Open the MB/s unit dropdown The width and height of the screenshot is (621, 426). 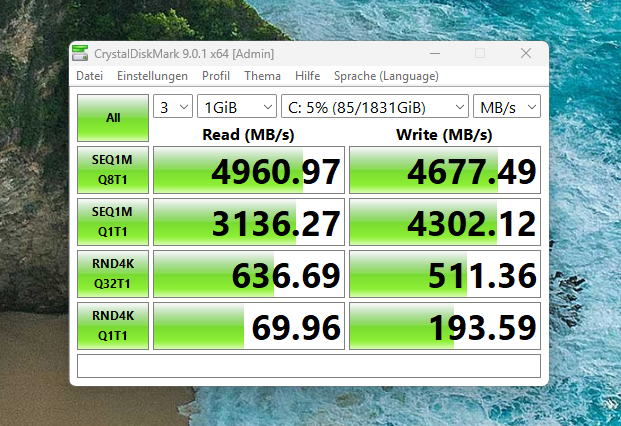click(x=507, y=106)
